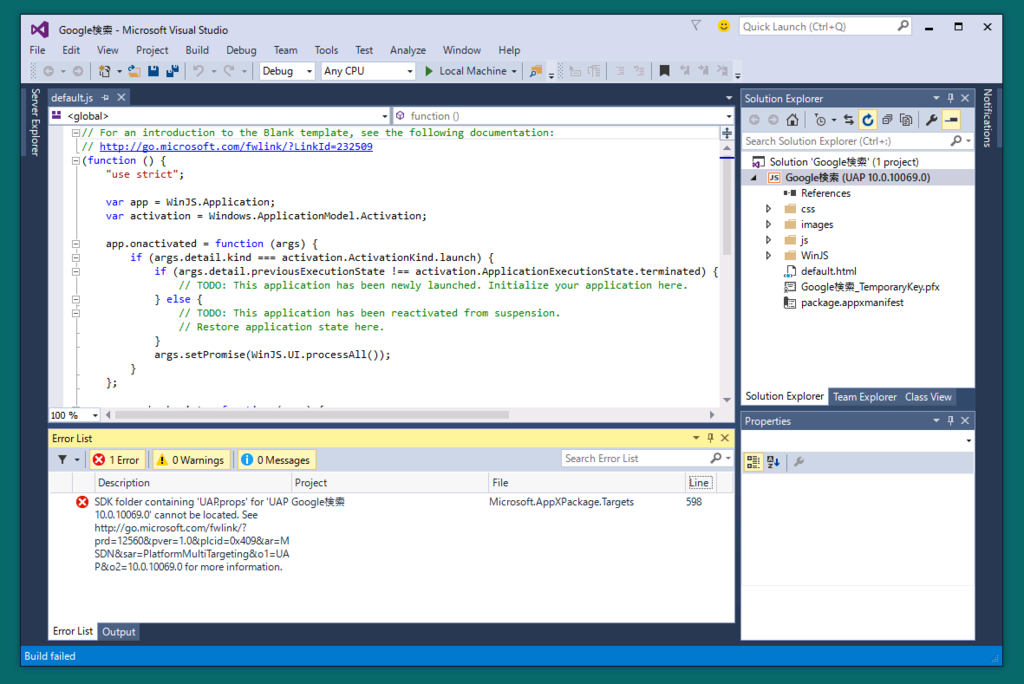The image size is (1024, 684).
Task: Click the Collapse All icon in Solution Explorer
Action: click(x=887, y=120)
